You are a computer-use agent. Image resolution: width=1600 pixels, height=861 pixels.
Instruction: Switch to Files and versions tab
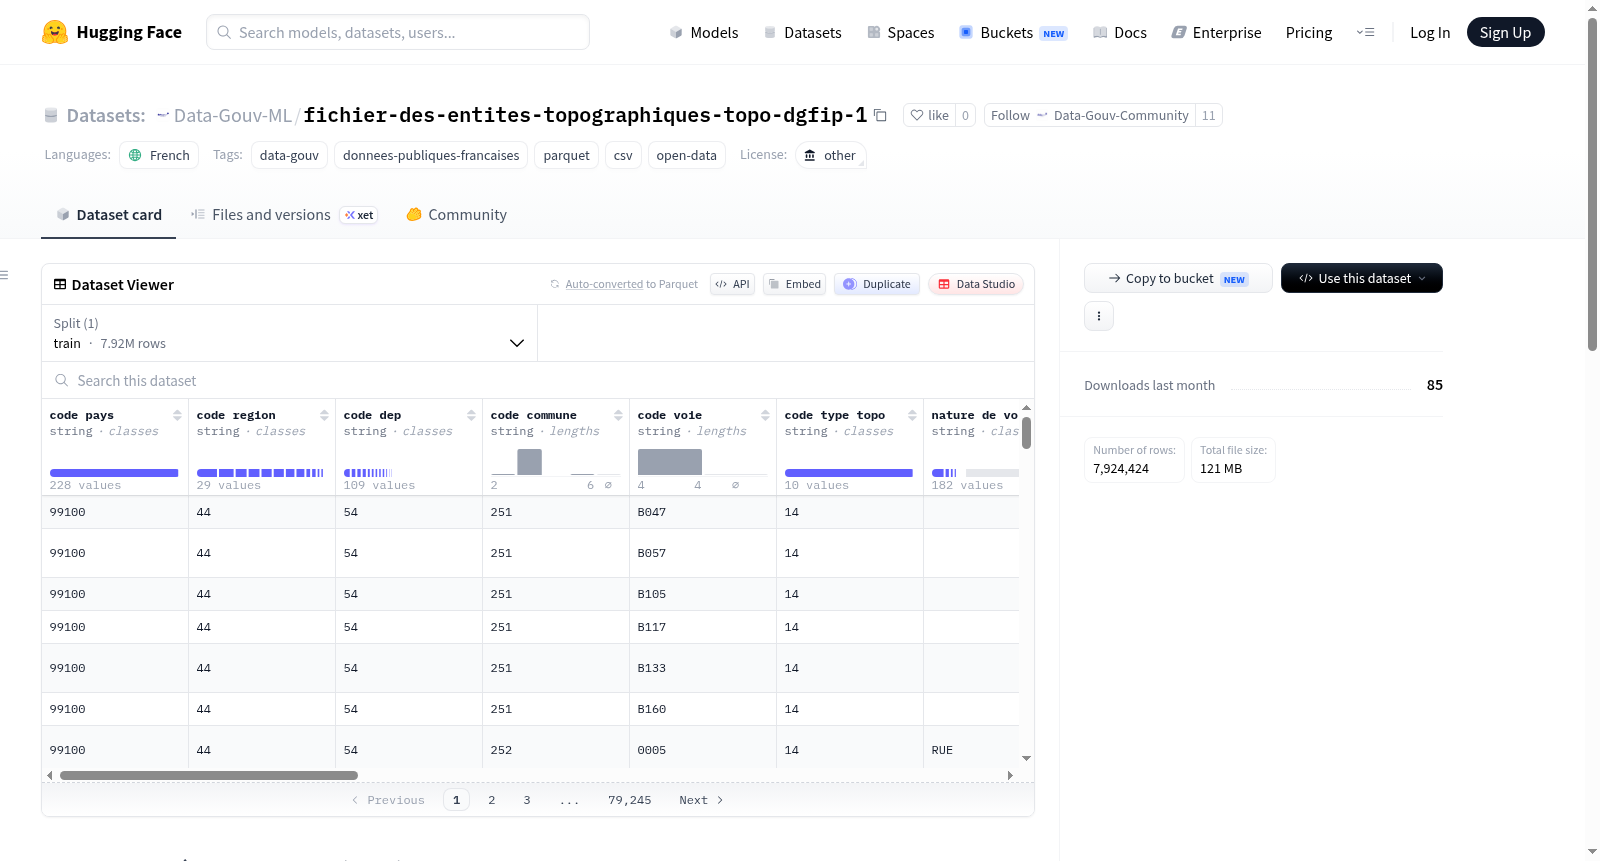pos(284,215)
